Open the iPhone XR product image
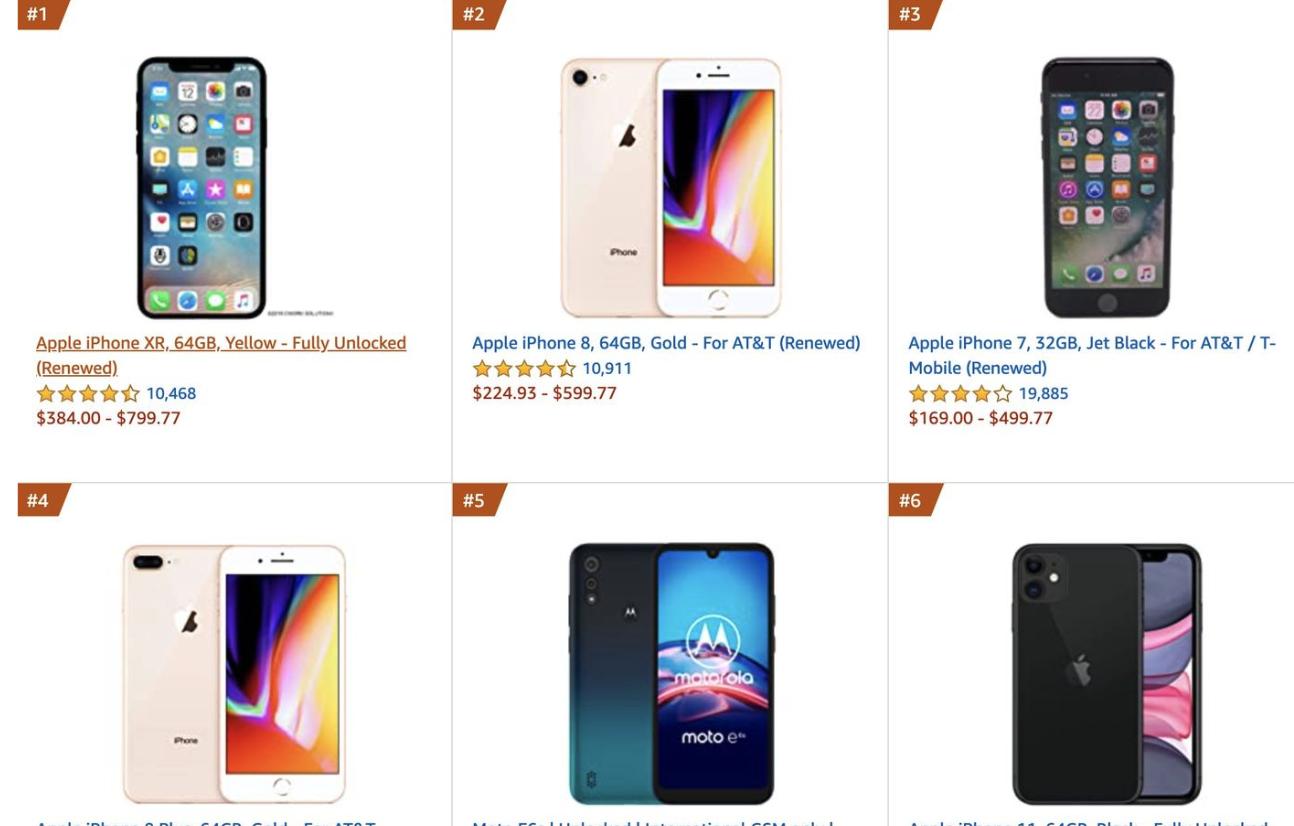The height and width of the screenshot is (826, 1294). pyautogui.click(x=202, y=187)
